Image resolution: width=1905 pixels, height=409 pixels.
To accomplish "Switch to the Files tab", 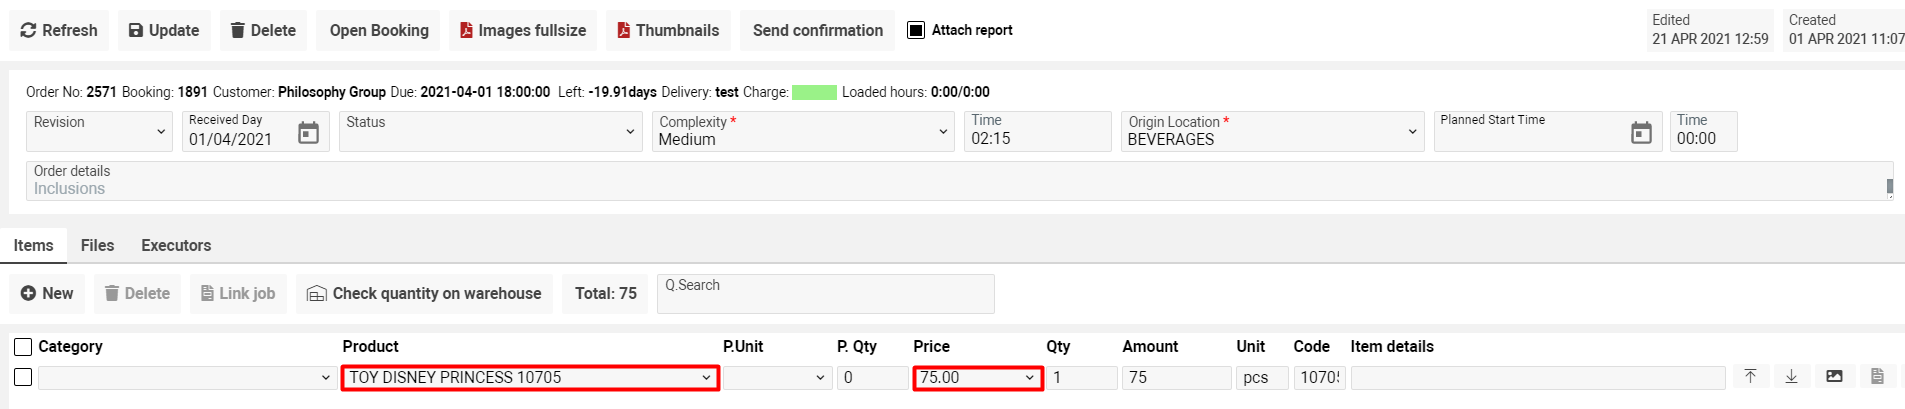I will point(97,245).
